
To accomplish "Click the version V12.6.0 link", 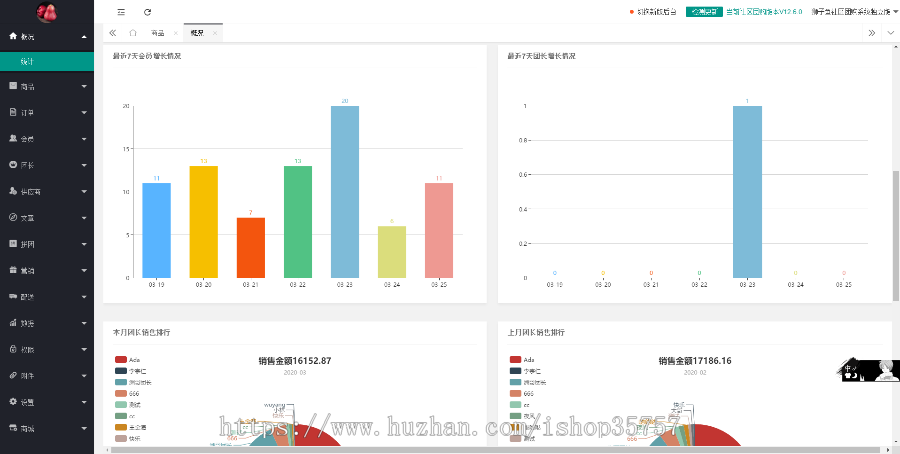I will click(x=764, y=11).
